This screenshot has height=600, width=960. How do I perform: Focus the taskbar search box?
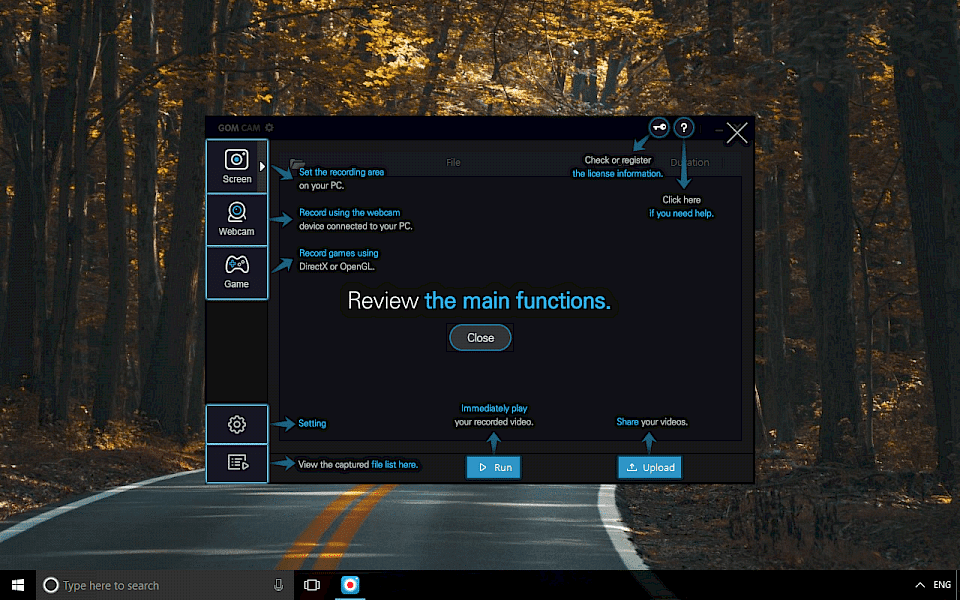(165, 585)
